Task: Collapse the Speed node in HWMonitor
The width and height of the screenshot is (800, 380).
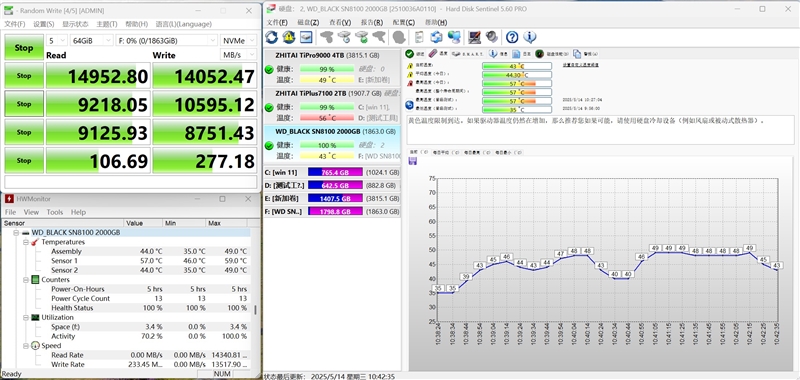Action: [26, 346]
